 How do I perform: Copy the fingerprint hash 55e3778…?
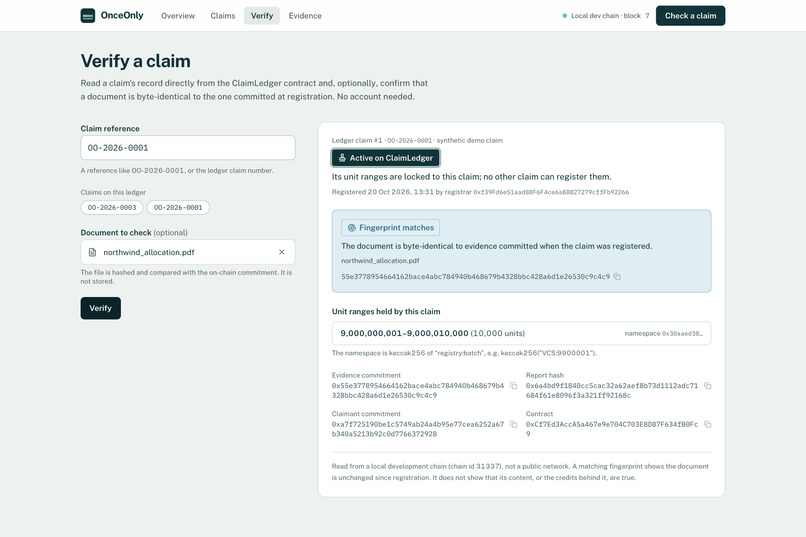click(x=617, y=276)
